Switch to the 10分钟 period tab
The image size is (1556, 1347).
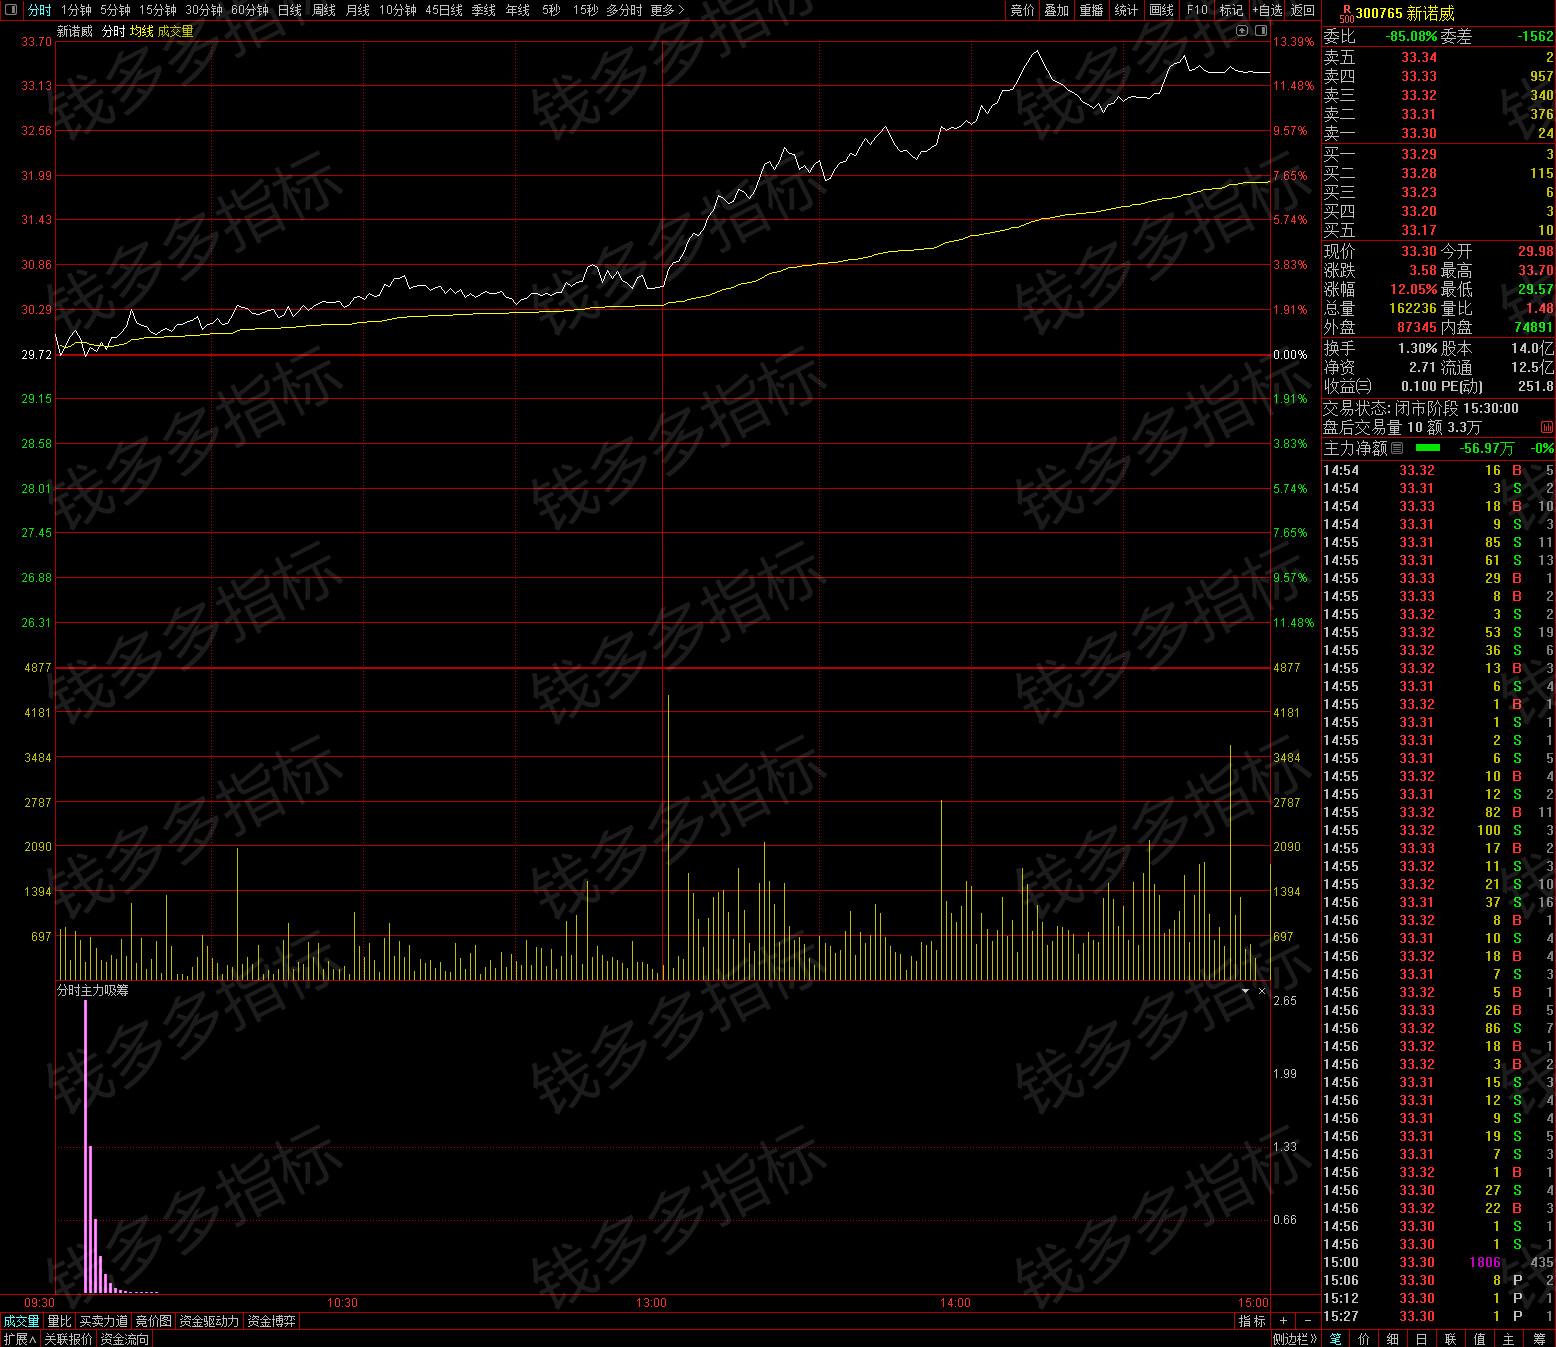pyautogui.click(x=398, y=10)
